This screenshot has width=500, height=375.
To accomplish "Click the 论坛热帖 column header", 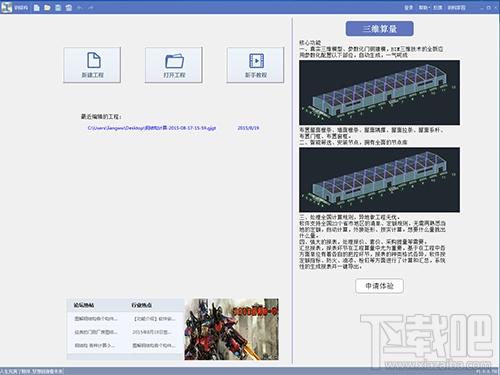I will 84,305.
